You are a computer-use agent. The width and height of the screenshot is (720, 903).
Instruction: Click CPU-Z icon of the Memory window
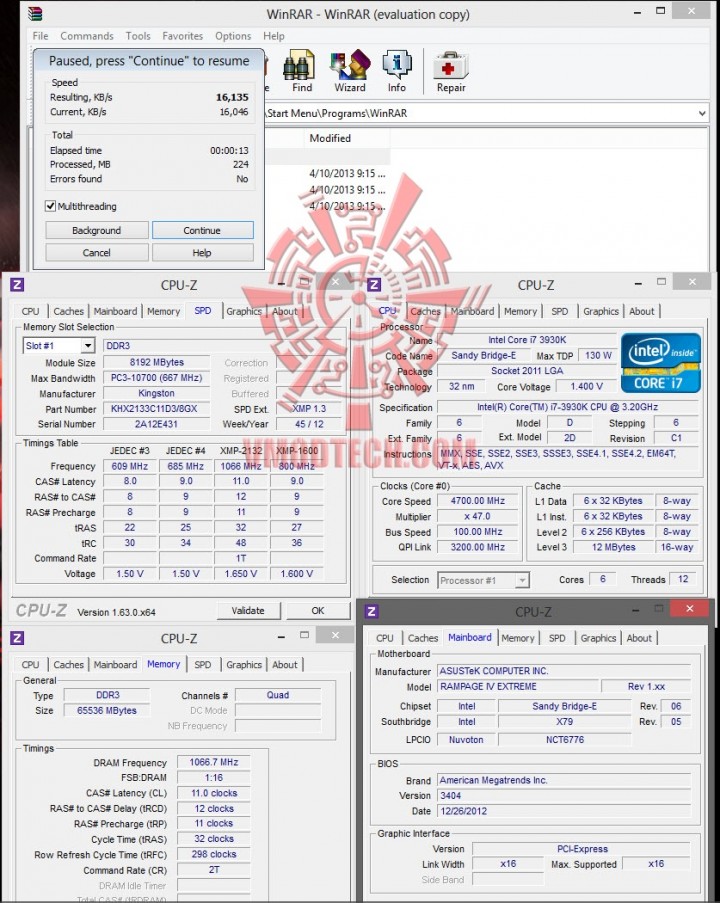coord(17,638)
